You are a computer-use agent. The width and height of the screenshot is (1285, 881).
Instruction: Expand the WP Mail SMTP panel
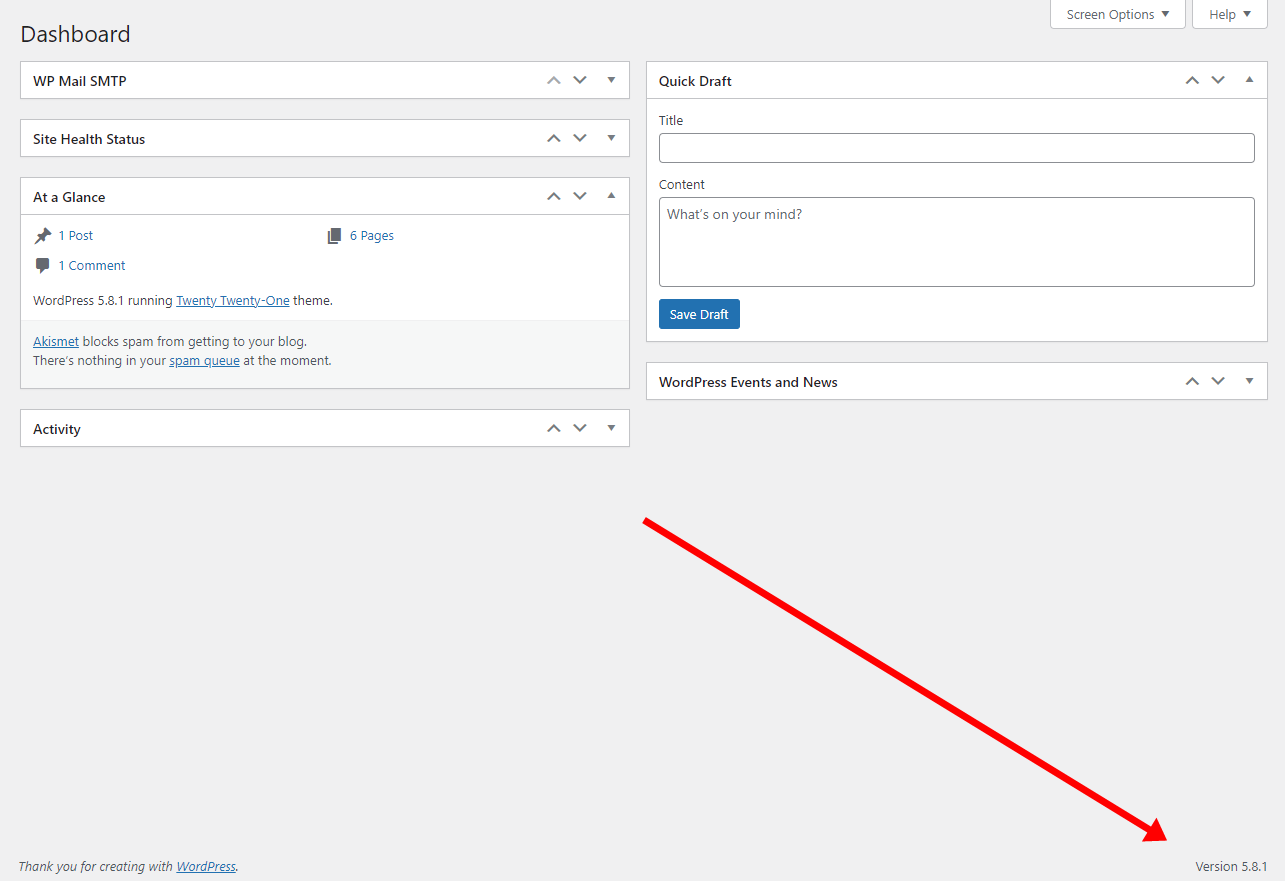[611, 80]
